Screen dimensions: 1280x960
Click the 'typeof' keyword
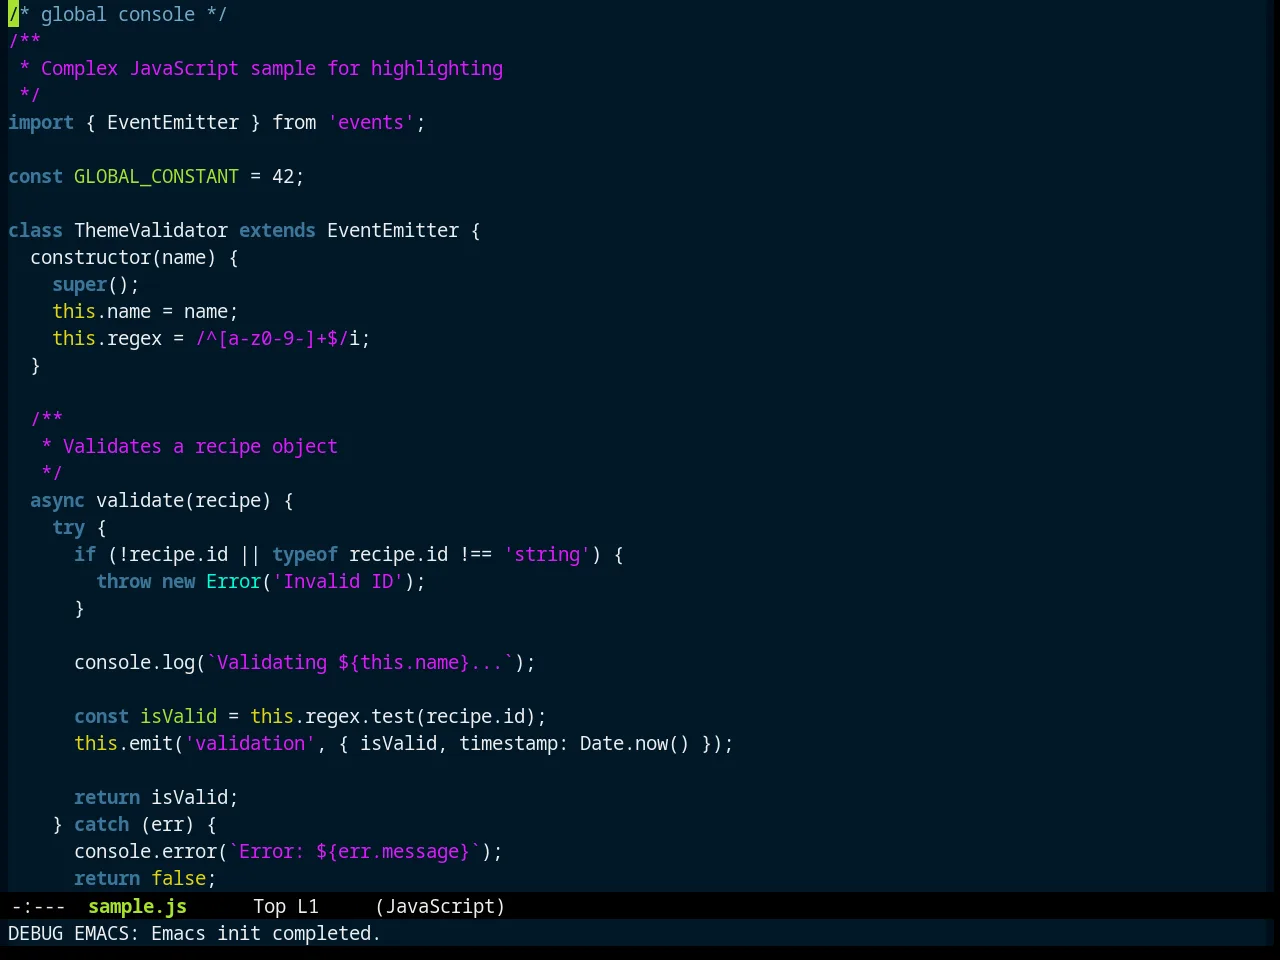(305, 554)
